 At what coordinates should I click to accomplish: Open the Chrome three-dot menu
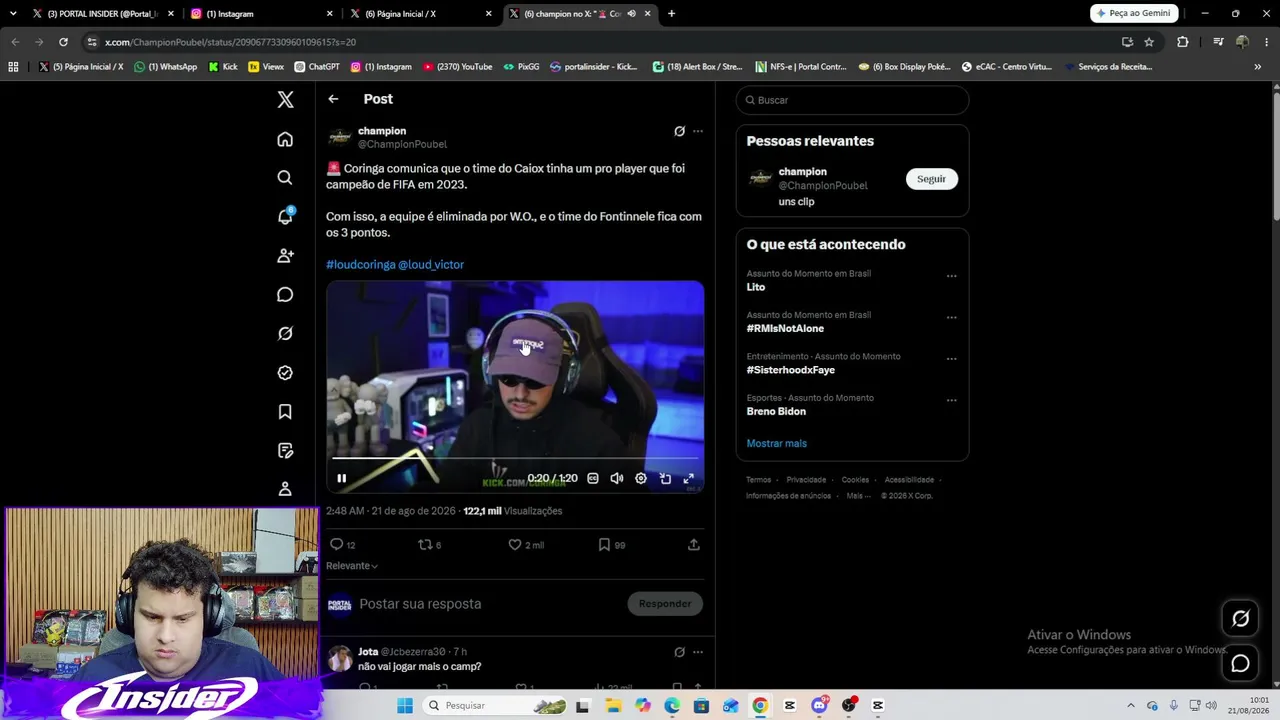click(1265, 42)
